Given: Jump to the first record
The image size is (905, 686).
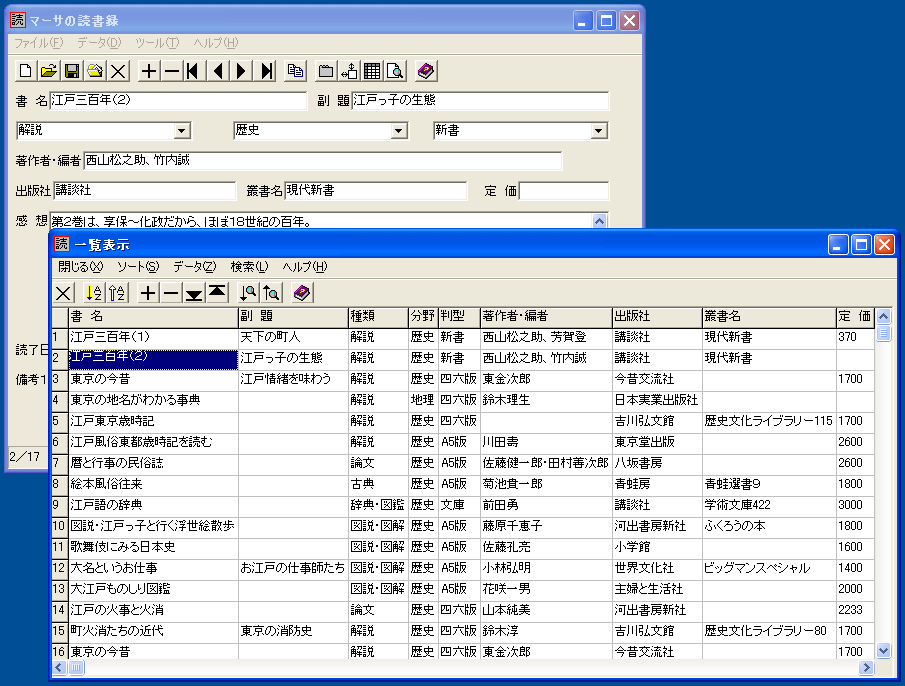Looking at the screenshot, I should tap(193, 71).
